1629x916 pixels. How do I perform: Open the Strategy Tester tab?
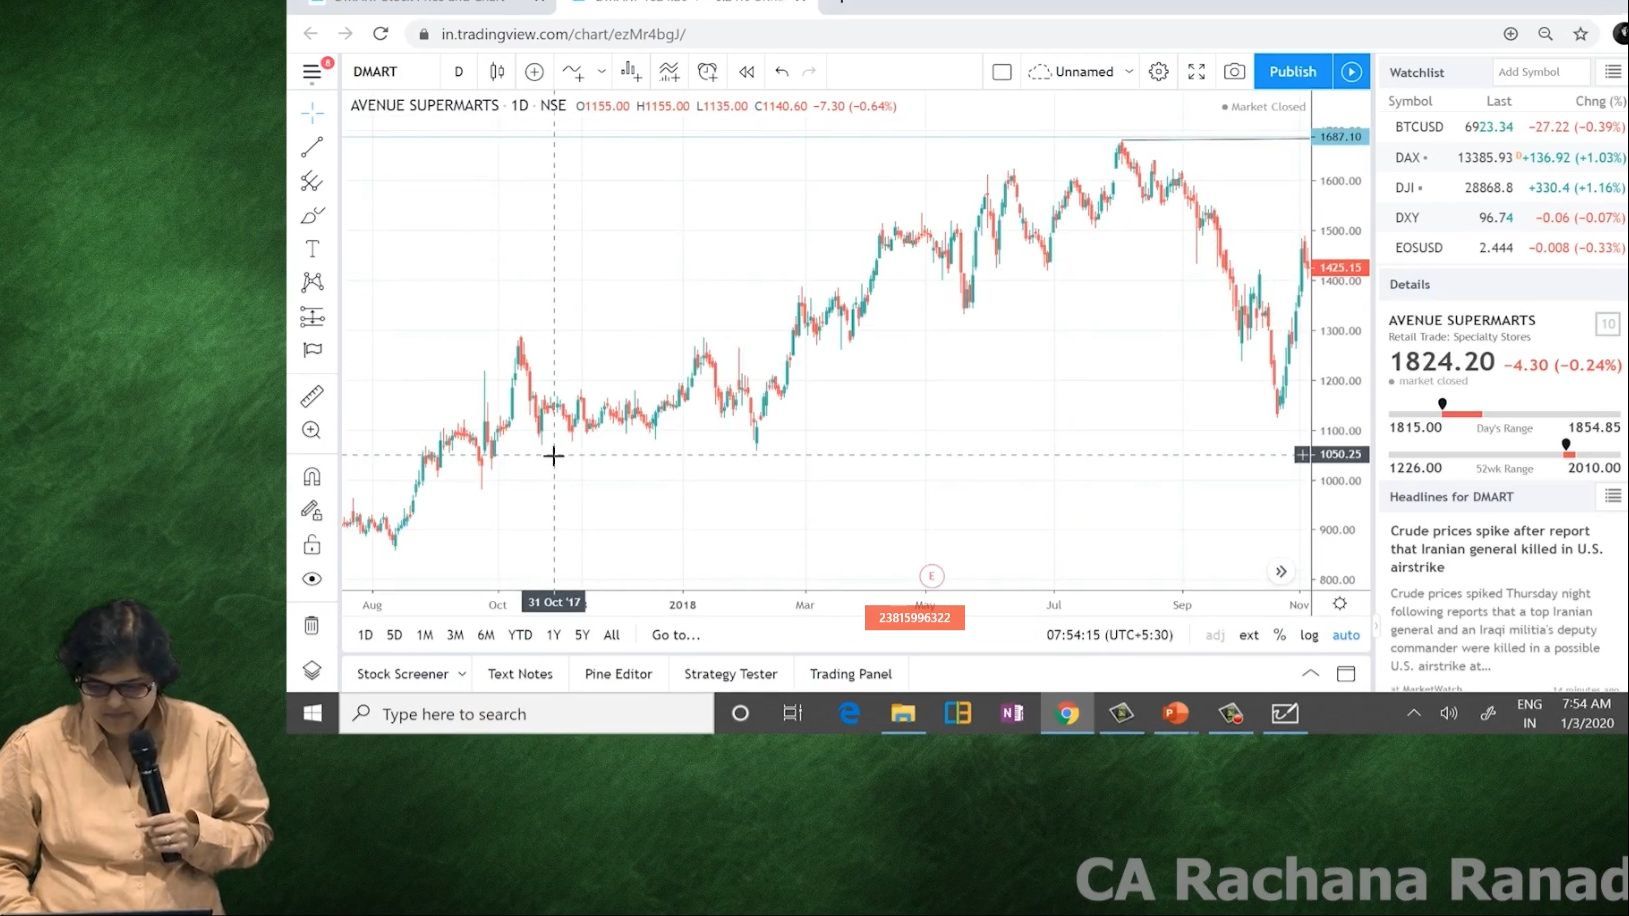730,674
